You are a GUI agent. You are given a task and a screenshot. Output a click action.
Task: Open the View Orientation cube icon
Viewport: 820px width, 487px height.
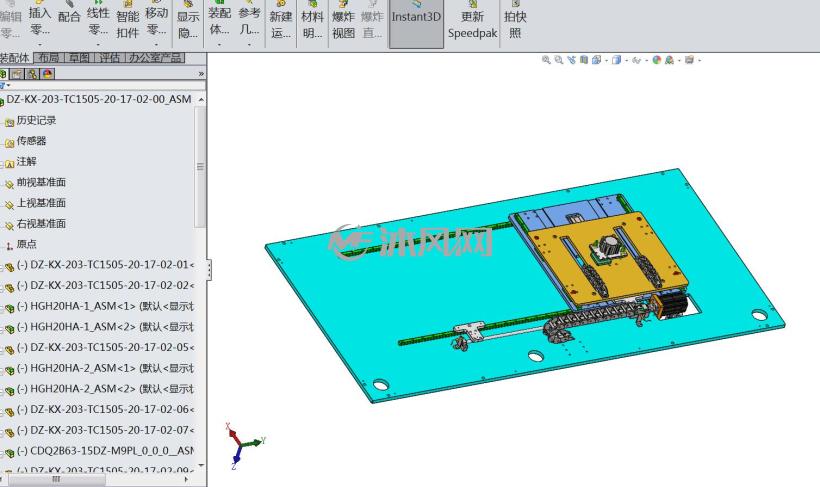coord(596,60)
